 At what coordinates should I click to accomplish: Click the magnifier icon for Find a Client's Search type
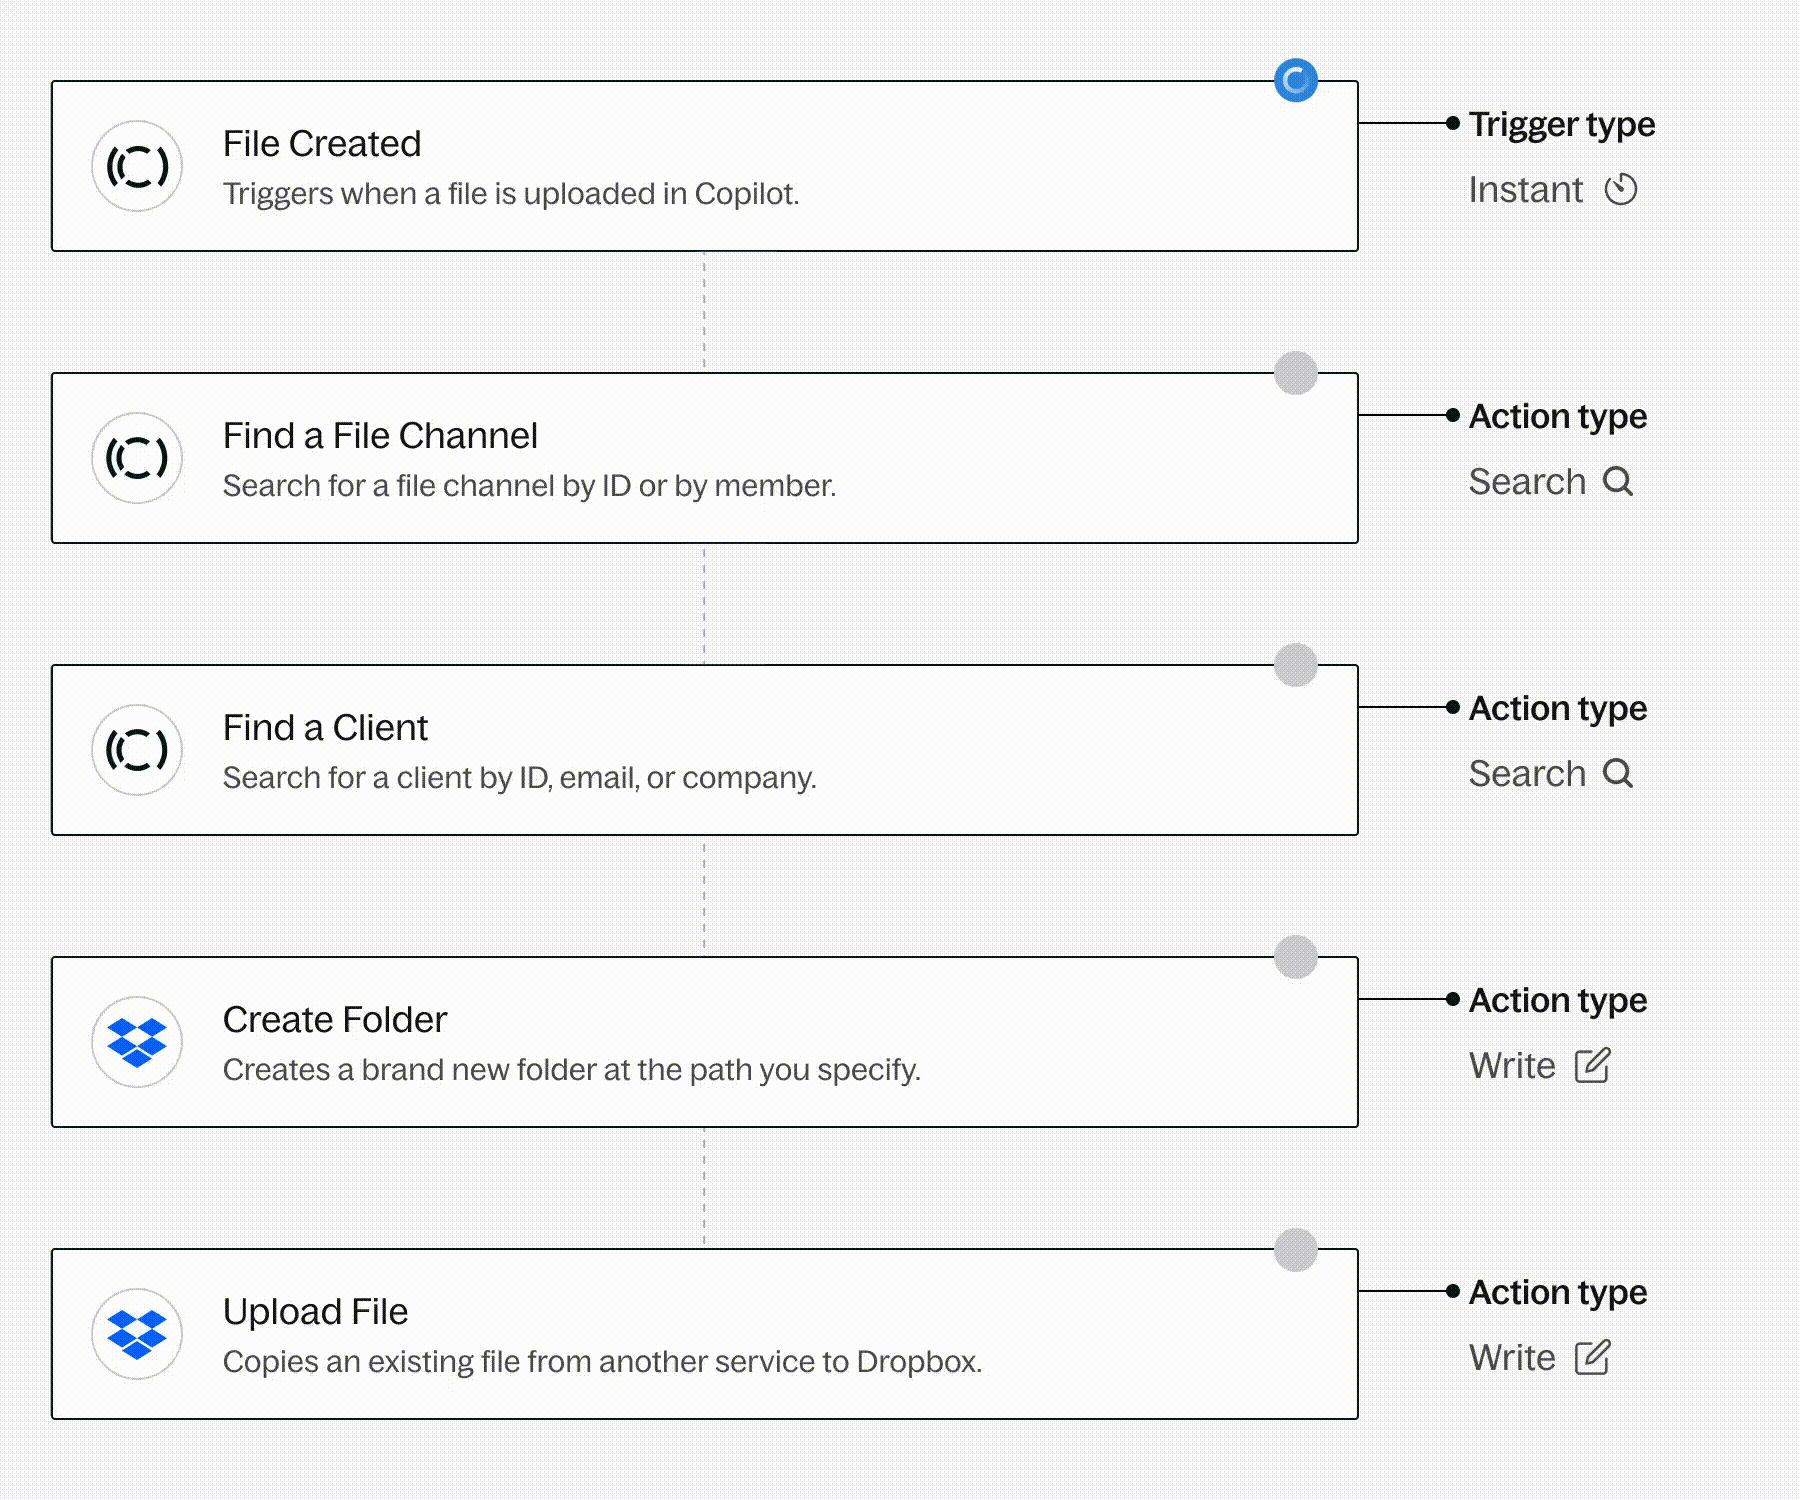pos(1617,773)
